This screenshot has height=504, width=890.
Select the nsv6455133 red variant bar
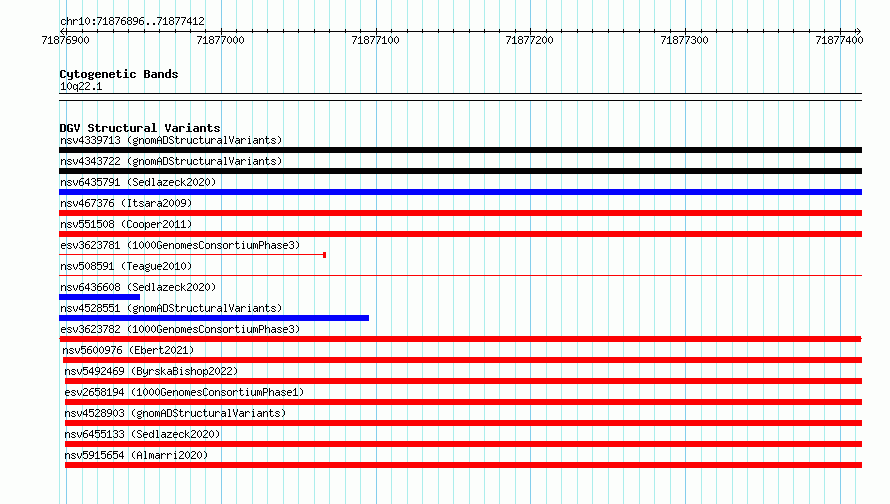tap(463, 444)
